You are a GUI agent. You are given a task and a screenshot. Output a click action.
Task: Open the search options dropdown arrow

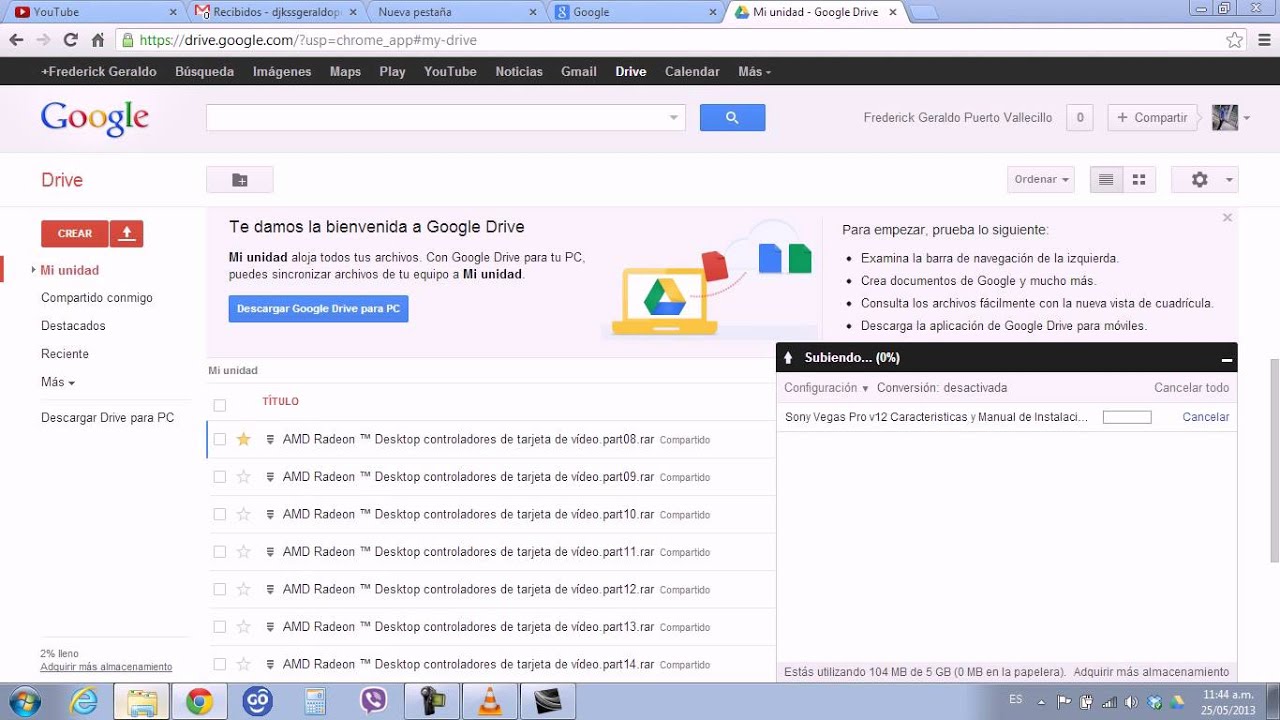pos(673,118)
